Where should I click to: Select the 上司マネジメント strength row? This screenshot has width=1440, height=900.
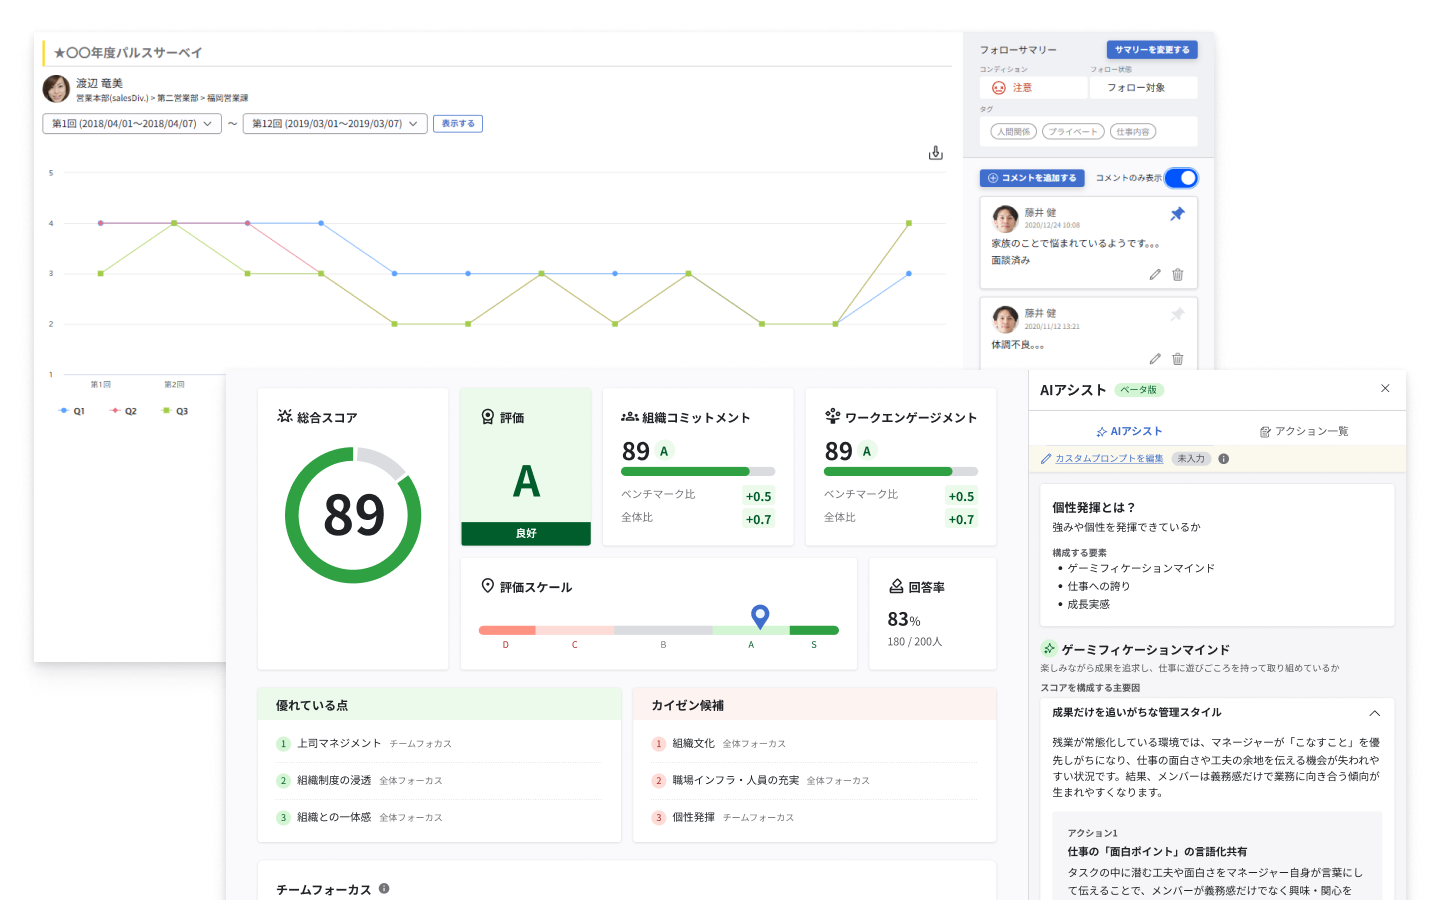click(439, 744)
